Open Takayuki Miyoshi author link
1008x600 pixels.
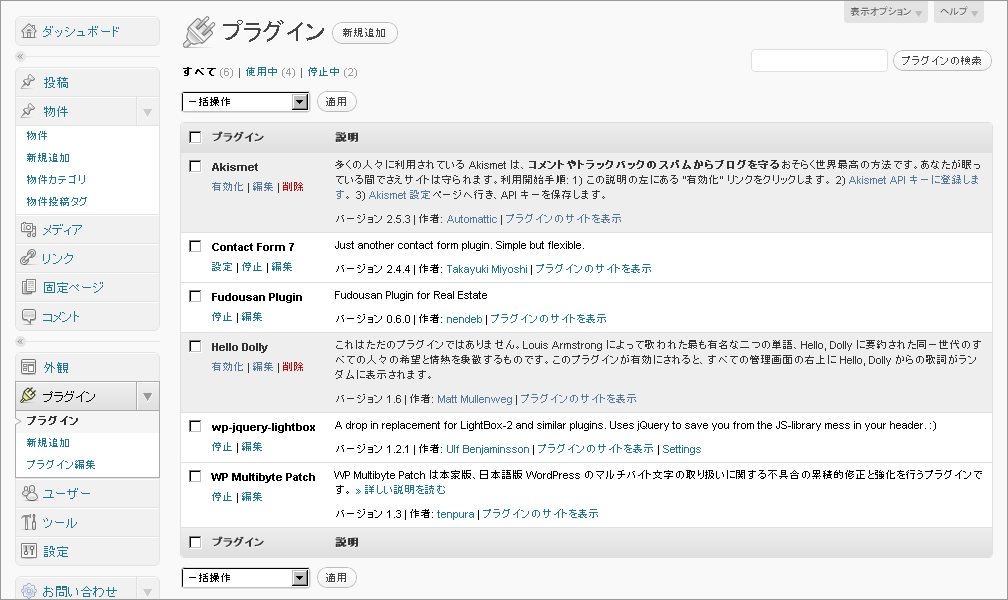click(x=487, y=269)
